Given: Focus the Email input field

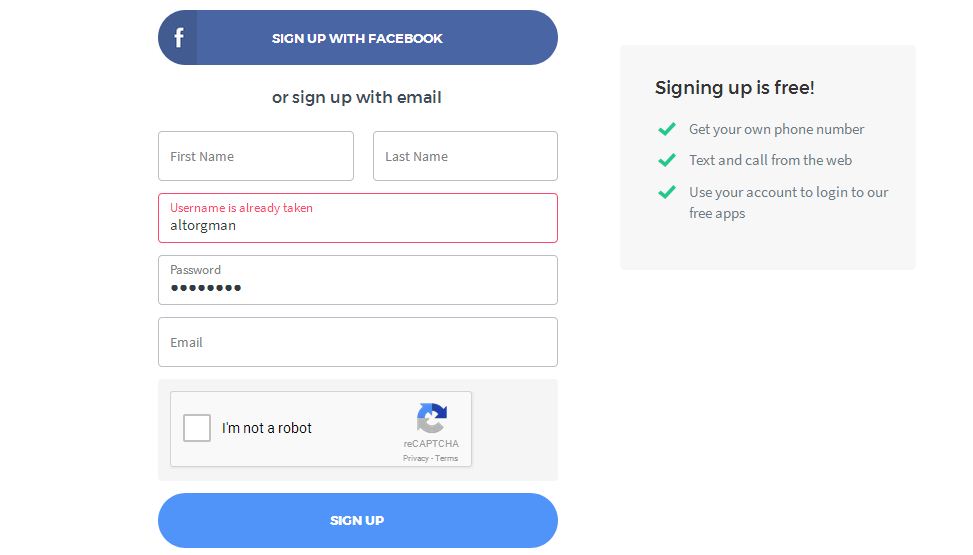Looking at the screenshot, I should click(x=357, y=342).
